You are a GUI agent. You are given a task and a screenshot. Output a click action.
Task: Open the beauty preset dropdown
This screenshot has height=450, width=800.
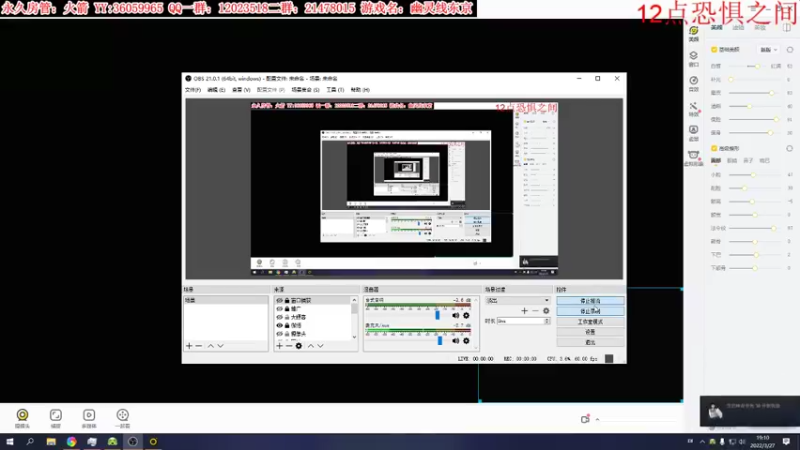pos(768,50)
